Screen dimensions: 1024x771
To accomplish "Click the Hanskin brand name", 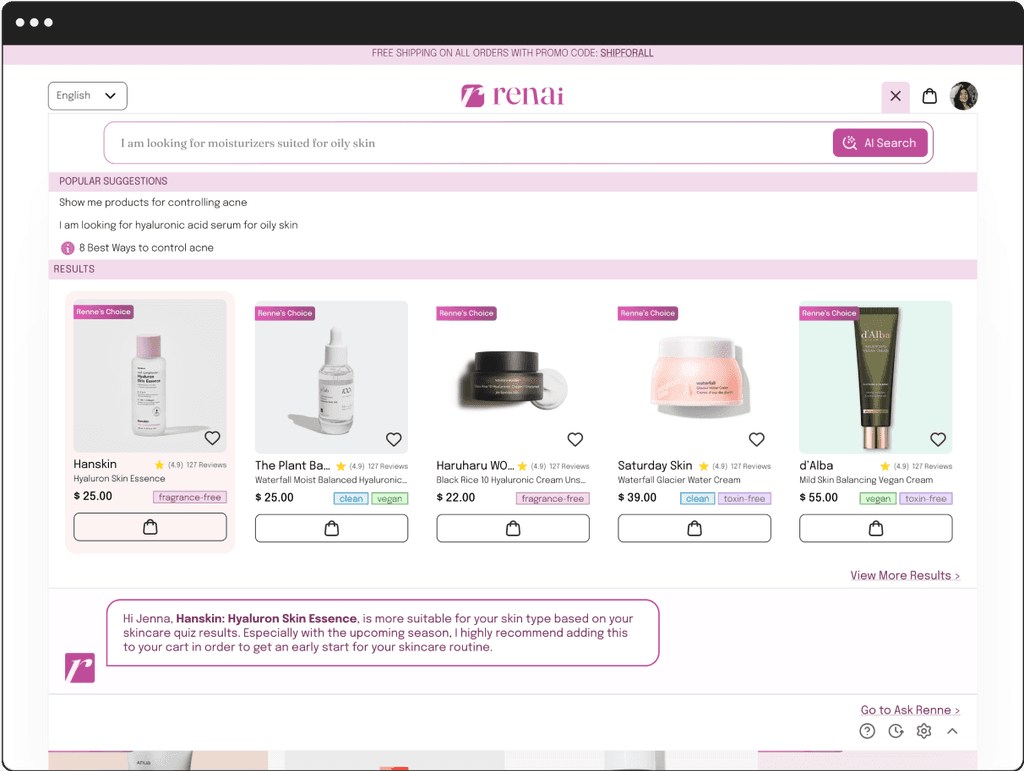I will pos(95,464).
